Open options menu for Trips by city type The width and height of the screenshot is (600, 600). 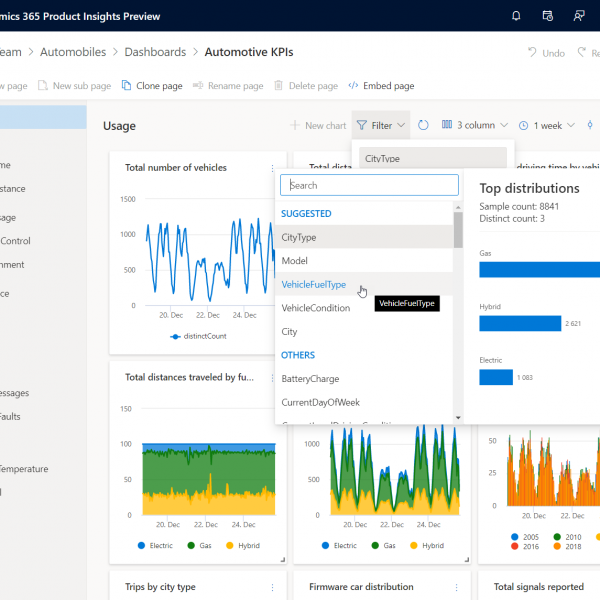tap(272, 587)
